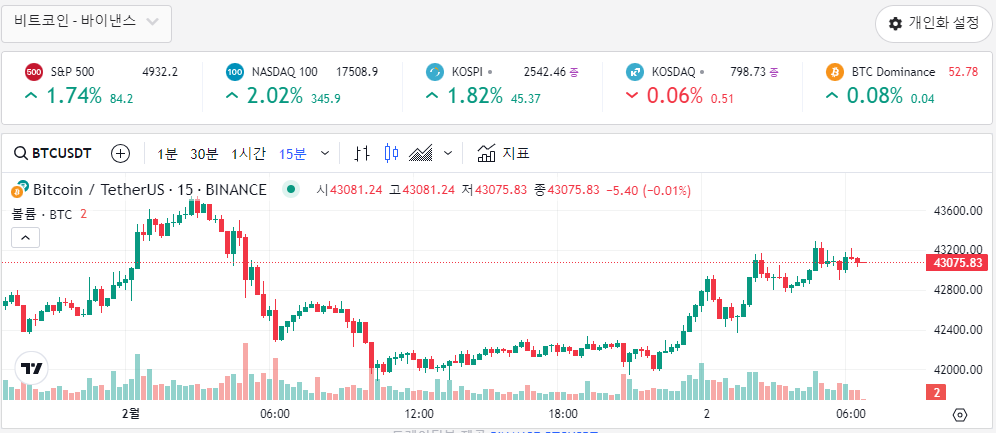Open the 비트코인 - 바이낸스 selector dropdown
The width and height of the screenshot is (996, 433).
tap(86, 22)
